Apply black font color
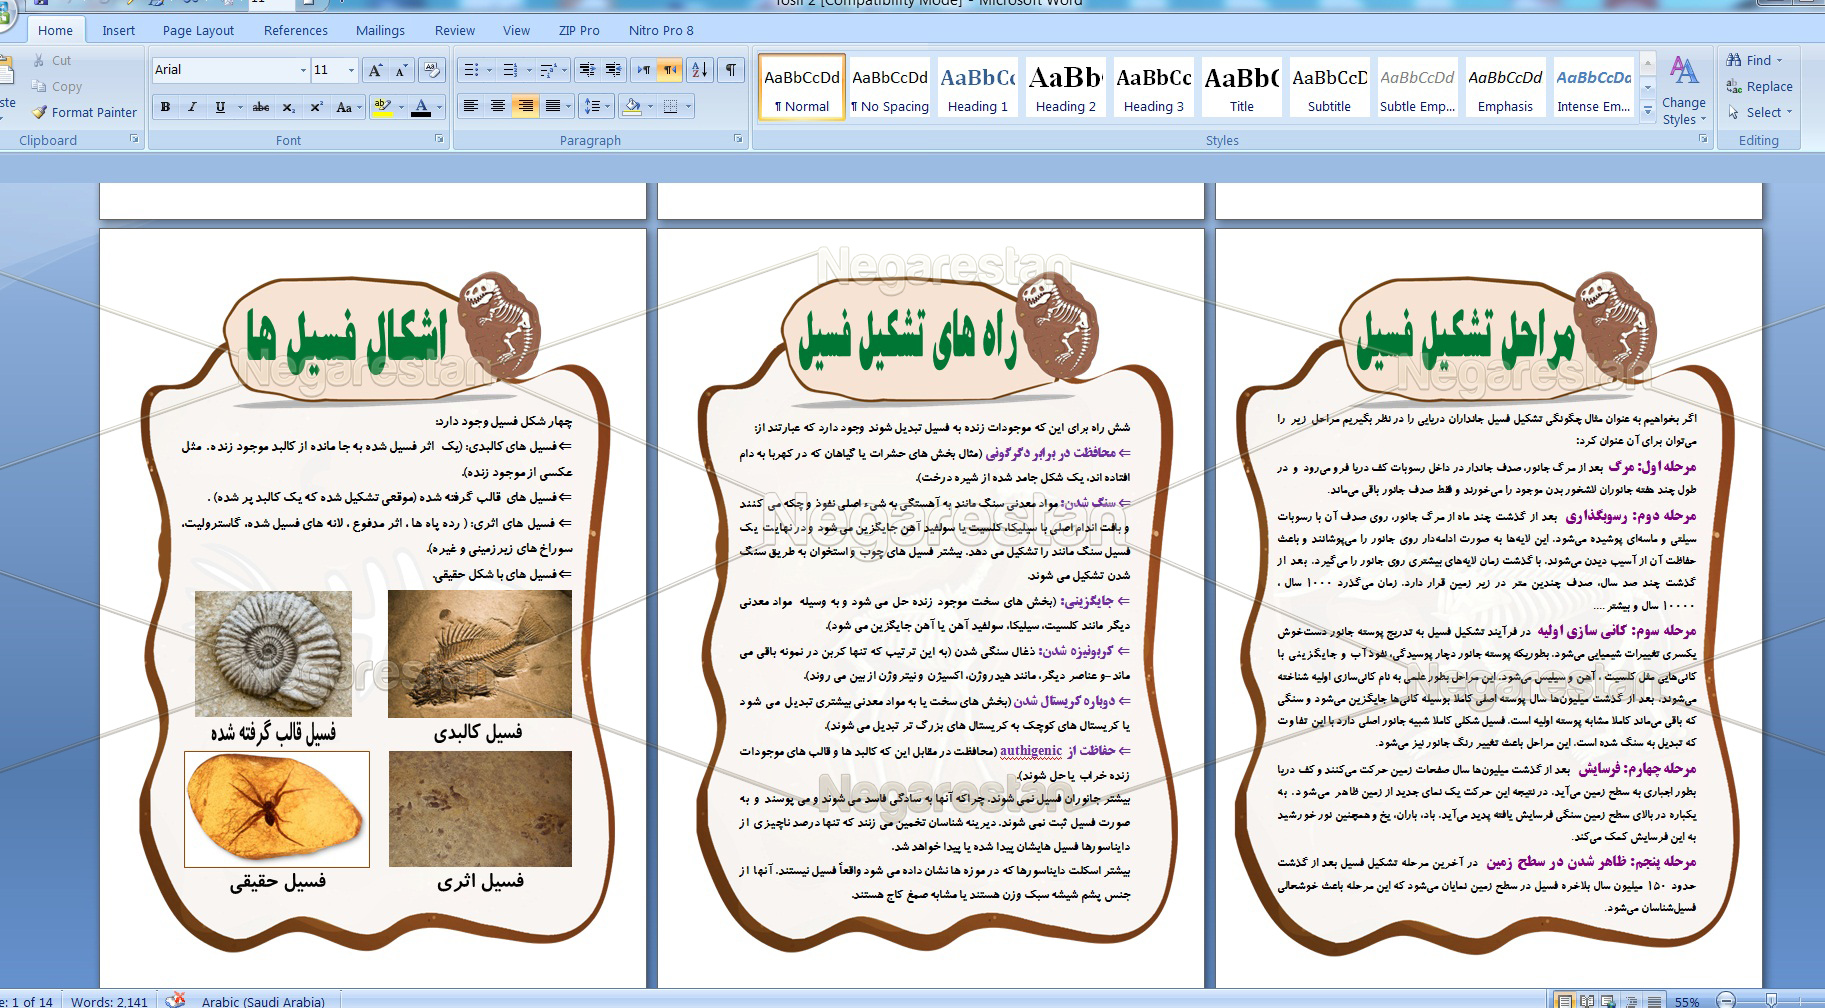Viewport: 1825px width, 1008px height. (x=421, y=107)
